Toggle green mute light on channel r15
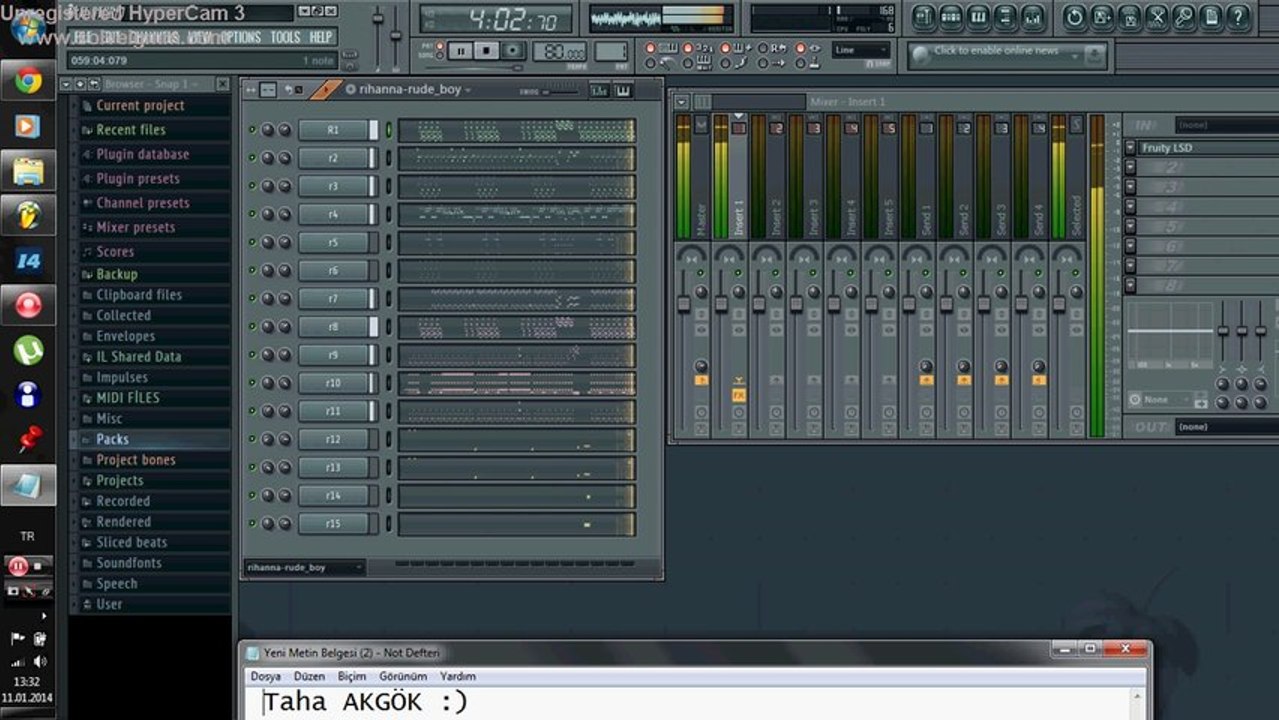1279x720 pixels. tap(252, 523)
